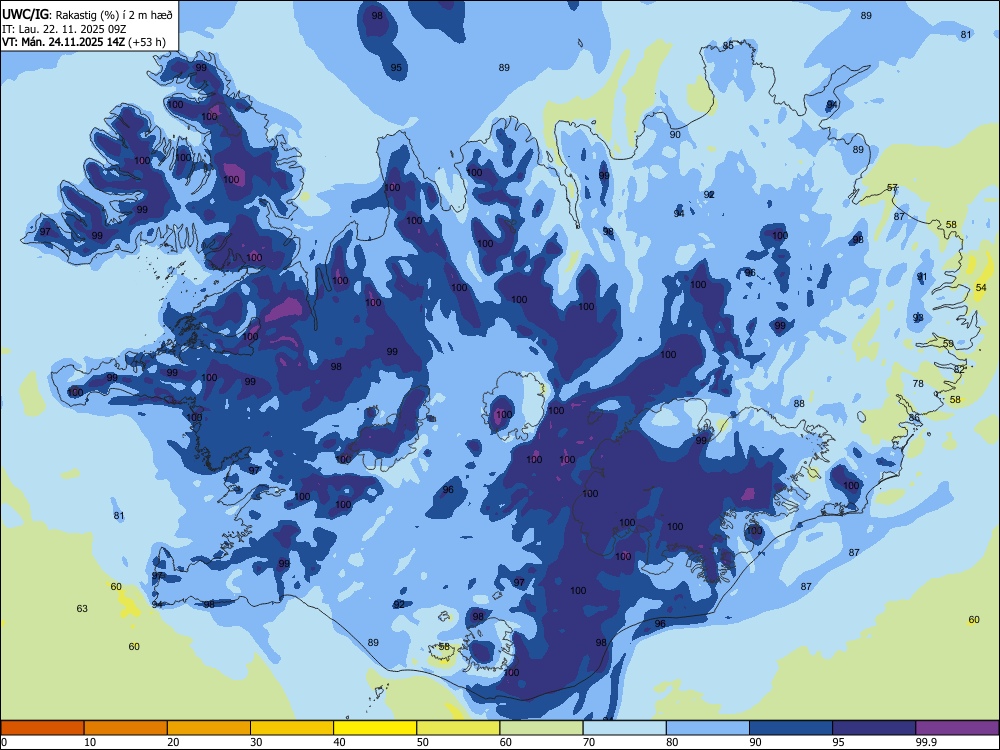Screen dimensions: 1000x750
Task: Select the '82' value on the east coast
Action: point(959,369)
